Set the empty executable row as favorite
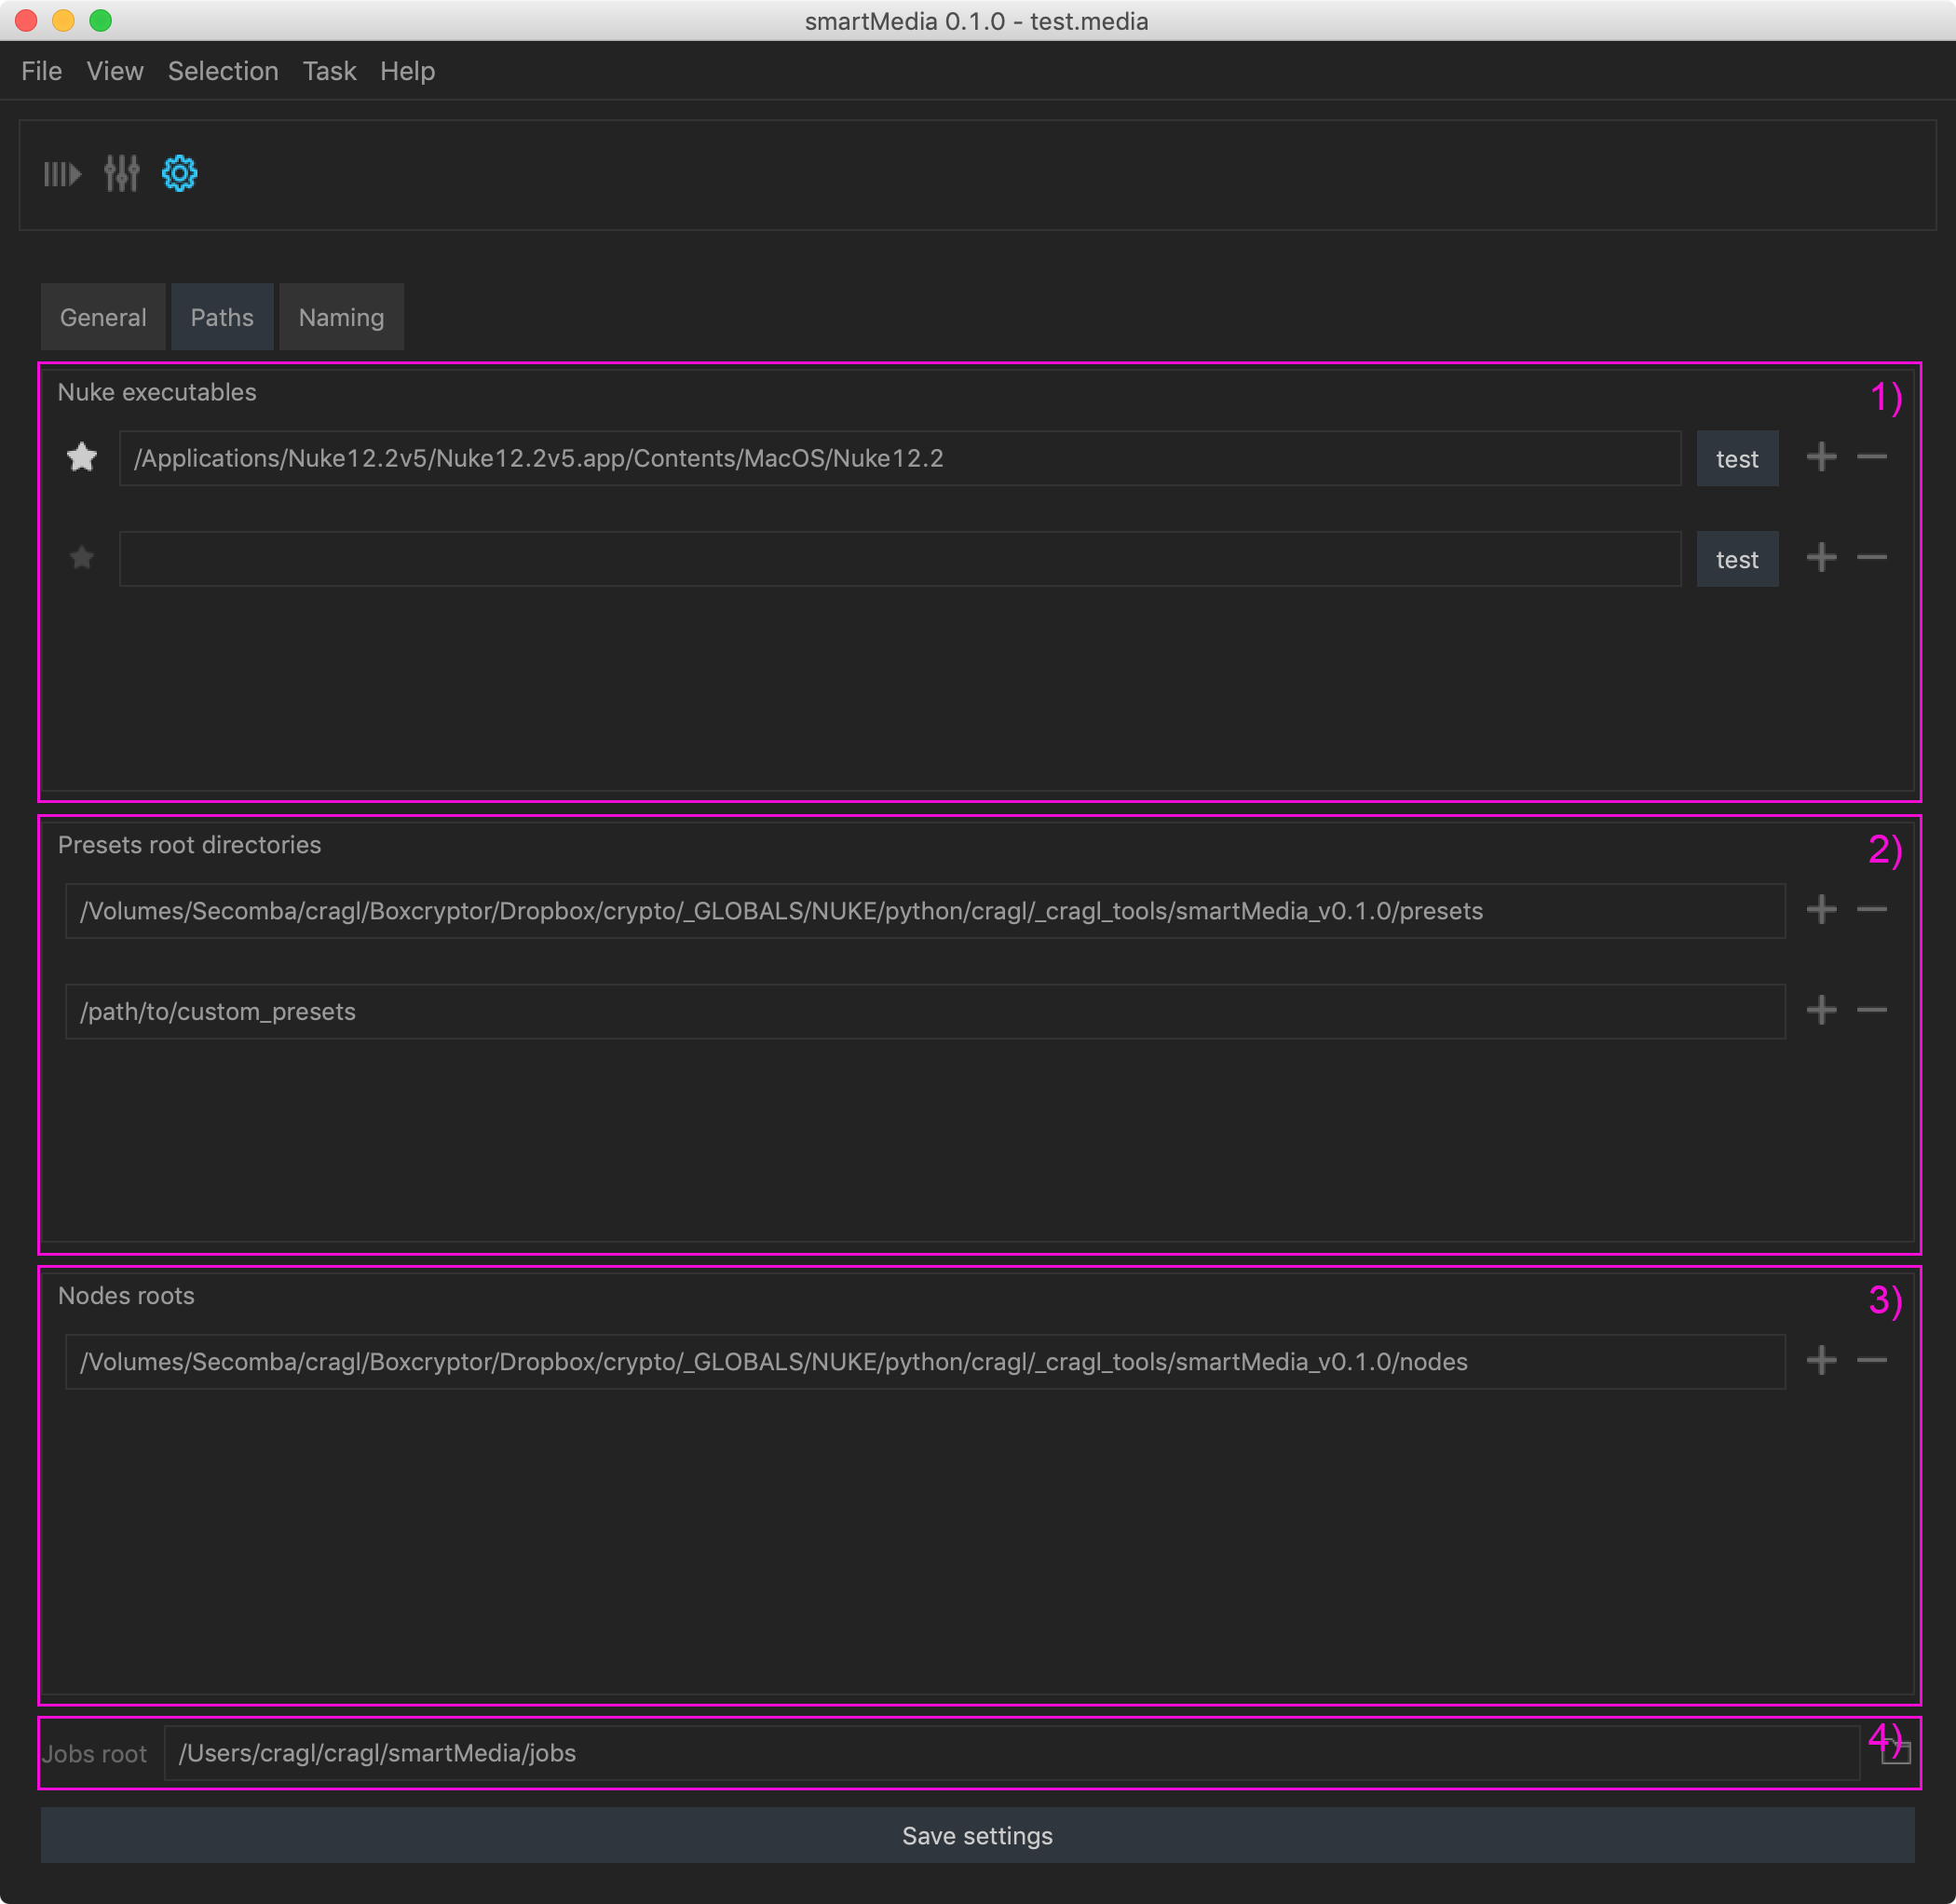 coord(82,558)
